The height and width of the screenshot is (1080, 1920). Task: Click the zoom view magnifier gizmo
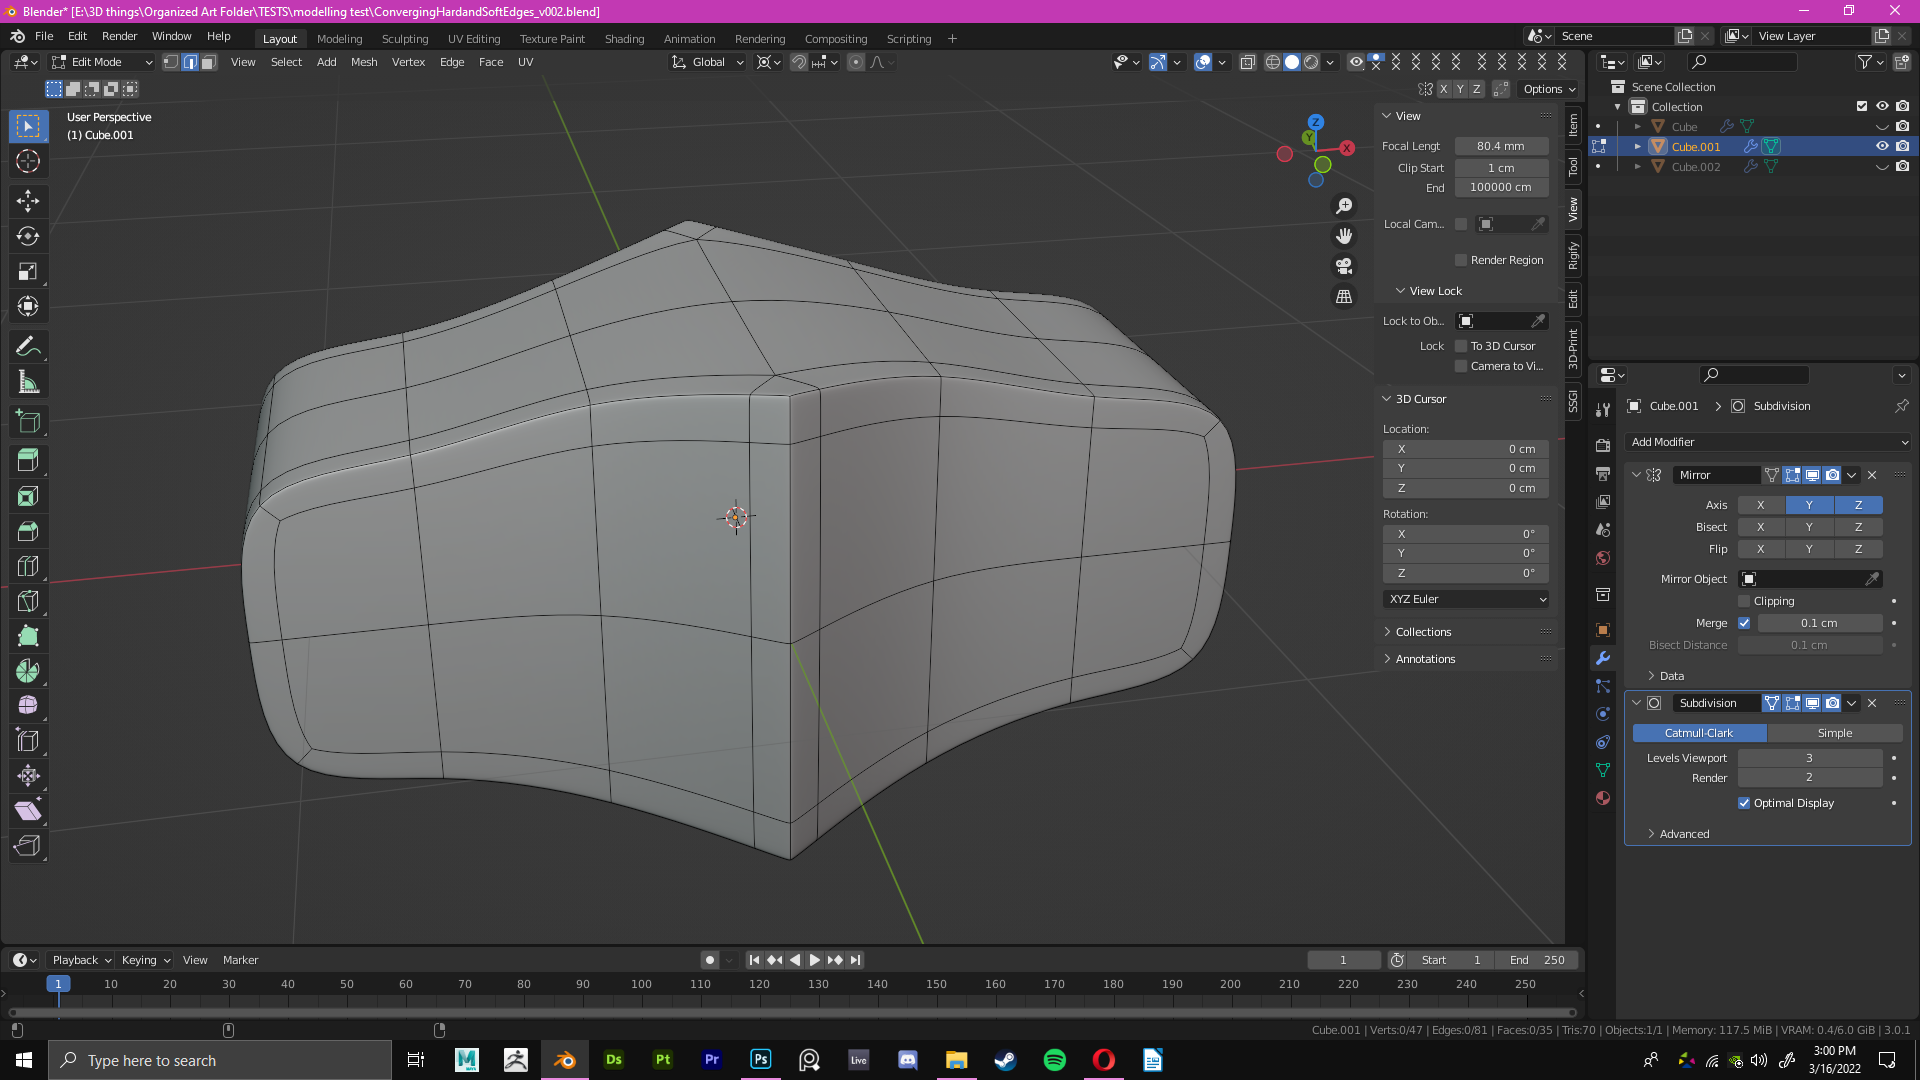(1344, 206)
